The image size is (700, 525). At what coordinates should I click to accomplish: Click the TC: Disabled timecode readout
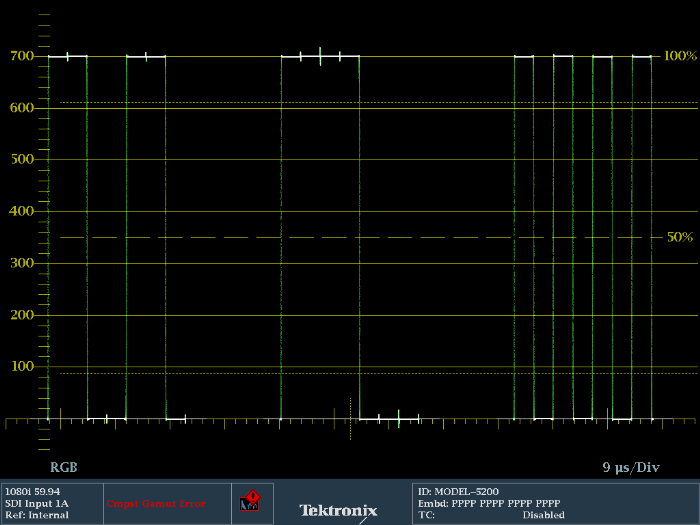pos(491,515)
